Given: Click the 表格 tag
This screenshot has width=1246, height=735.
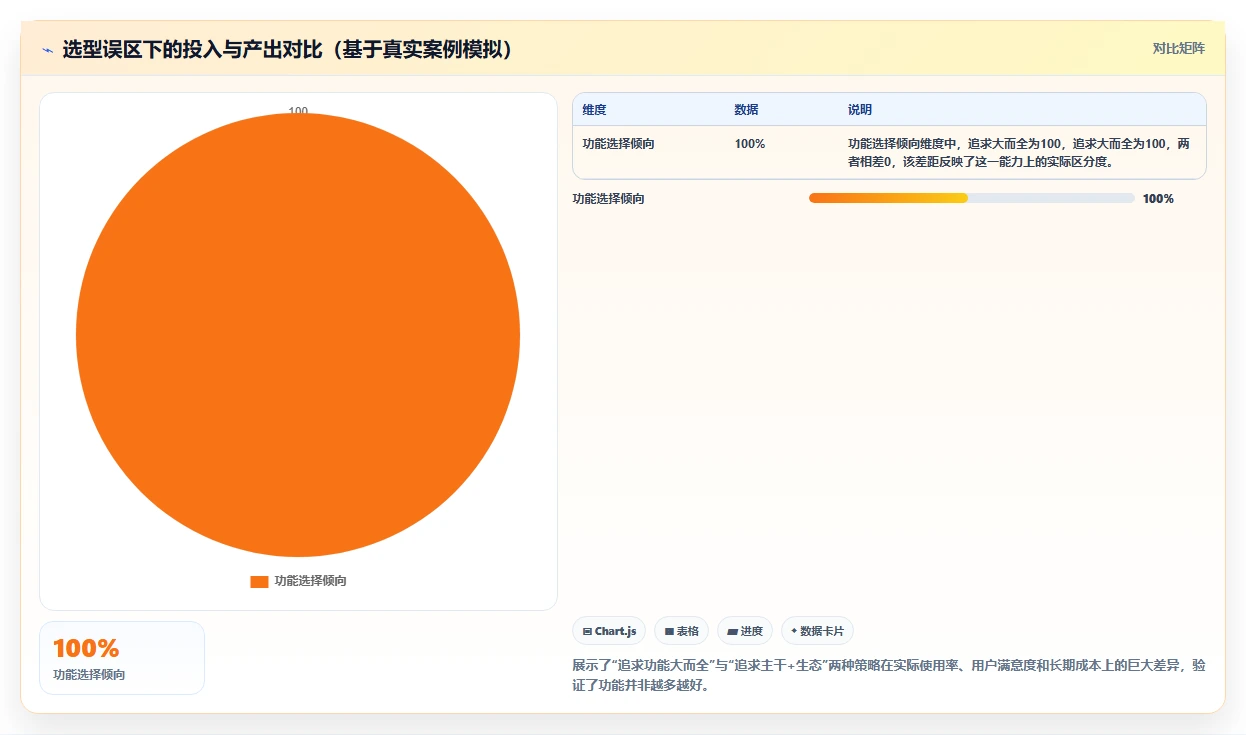Looking at the screenshot, I should point(681,631).
